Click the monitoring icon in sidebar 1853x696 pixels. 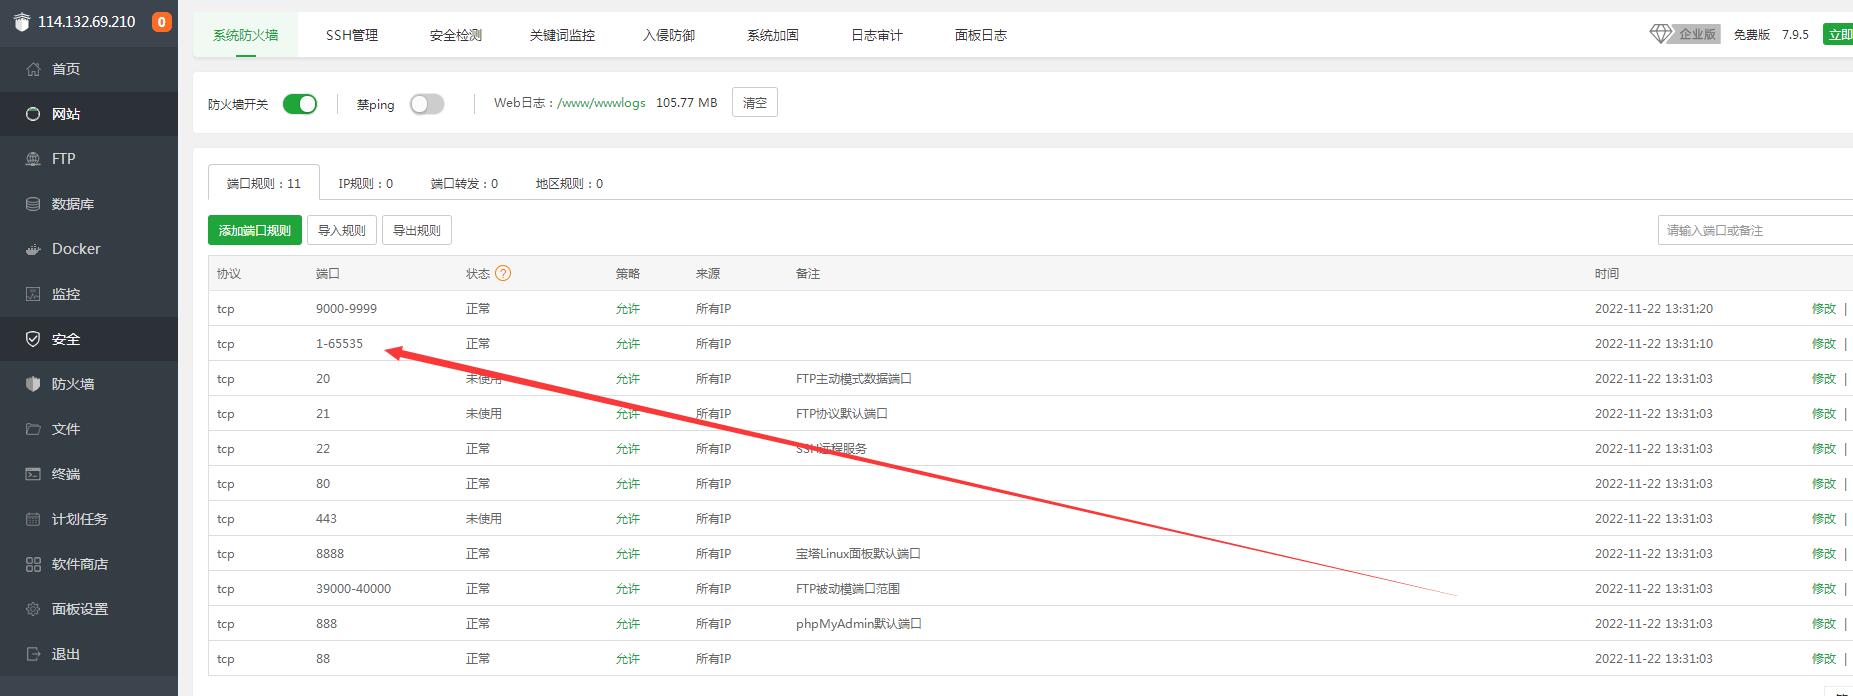(x=33, y=294)
